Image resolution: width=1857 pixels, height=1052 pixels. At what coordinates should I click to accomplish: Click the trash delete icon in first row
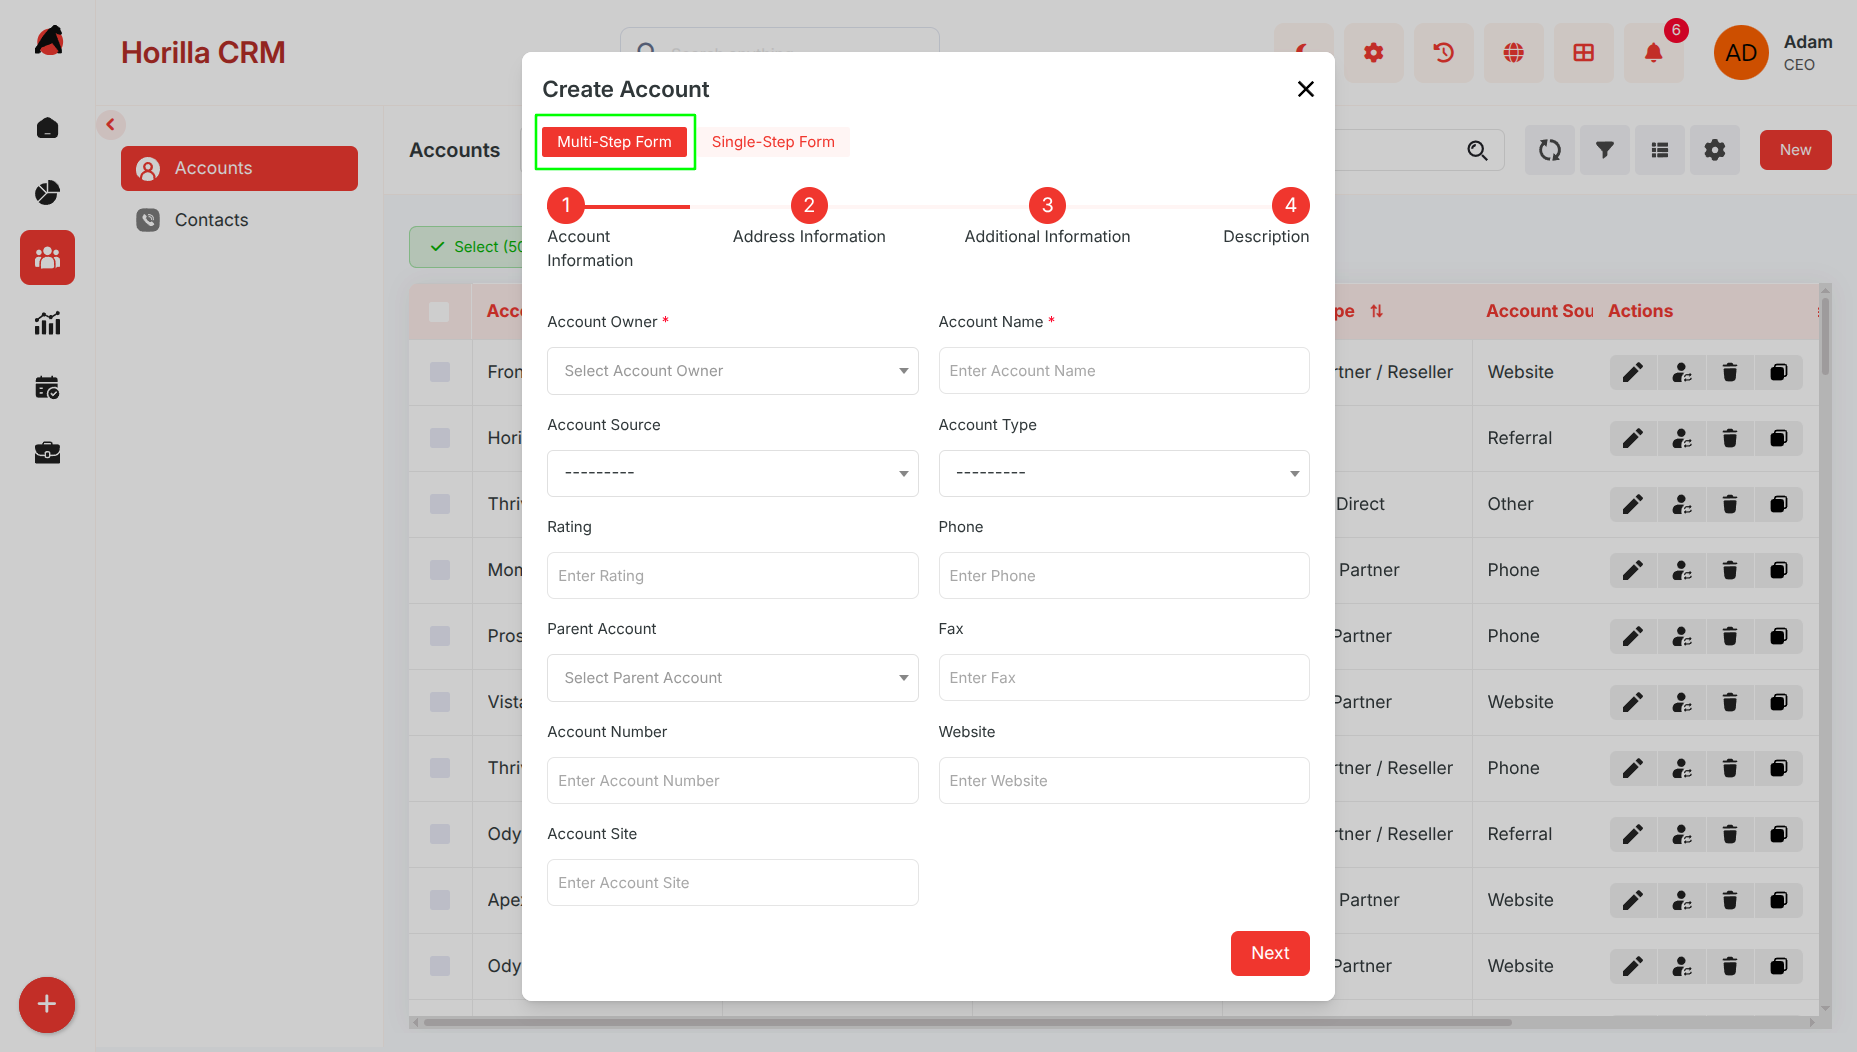pos(1730,372)
